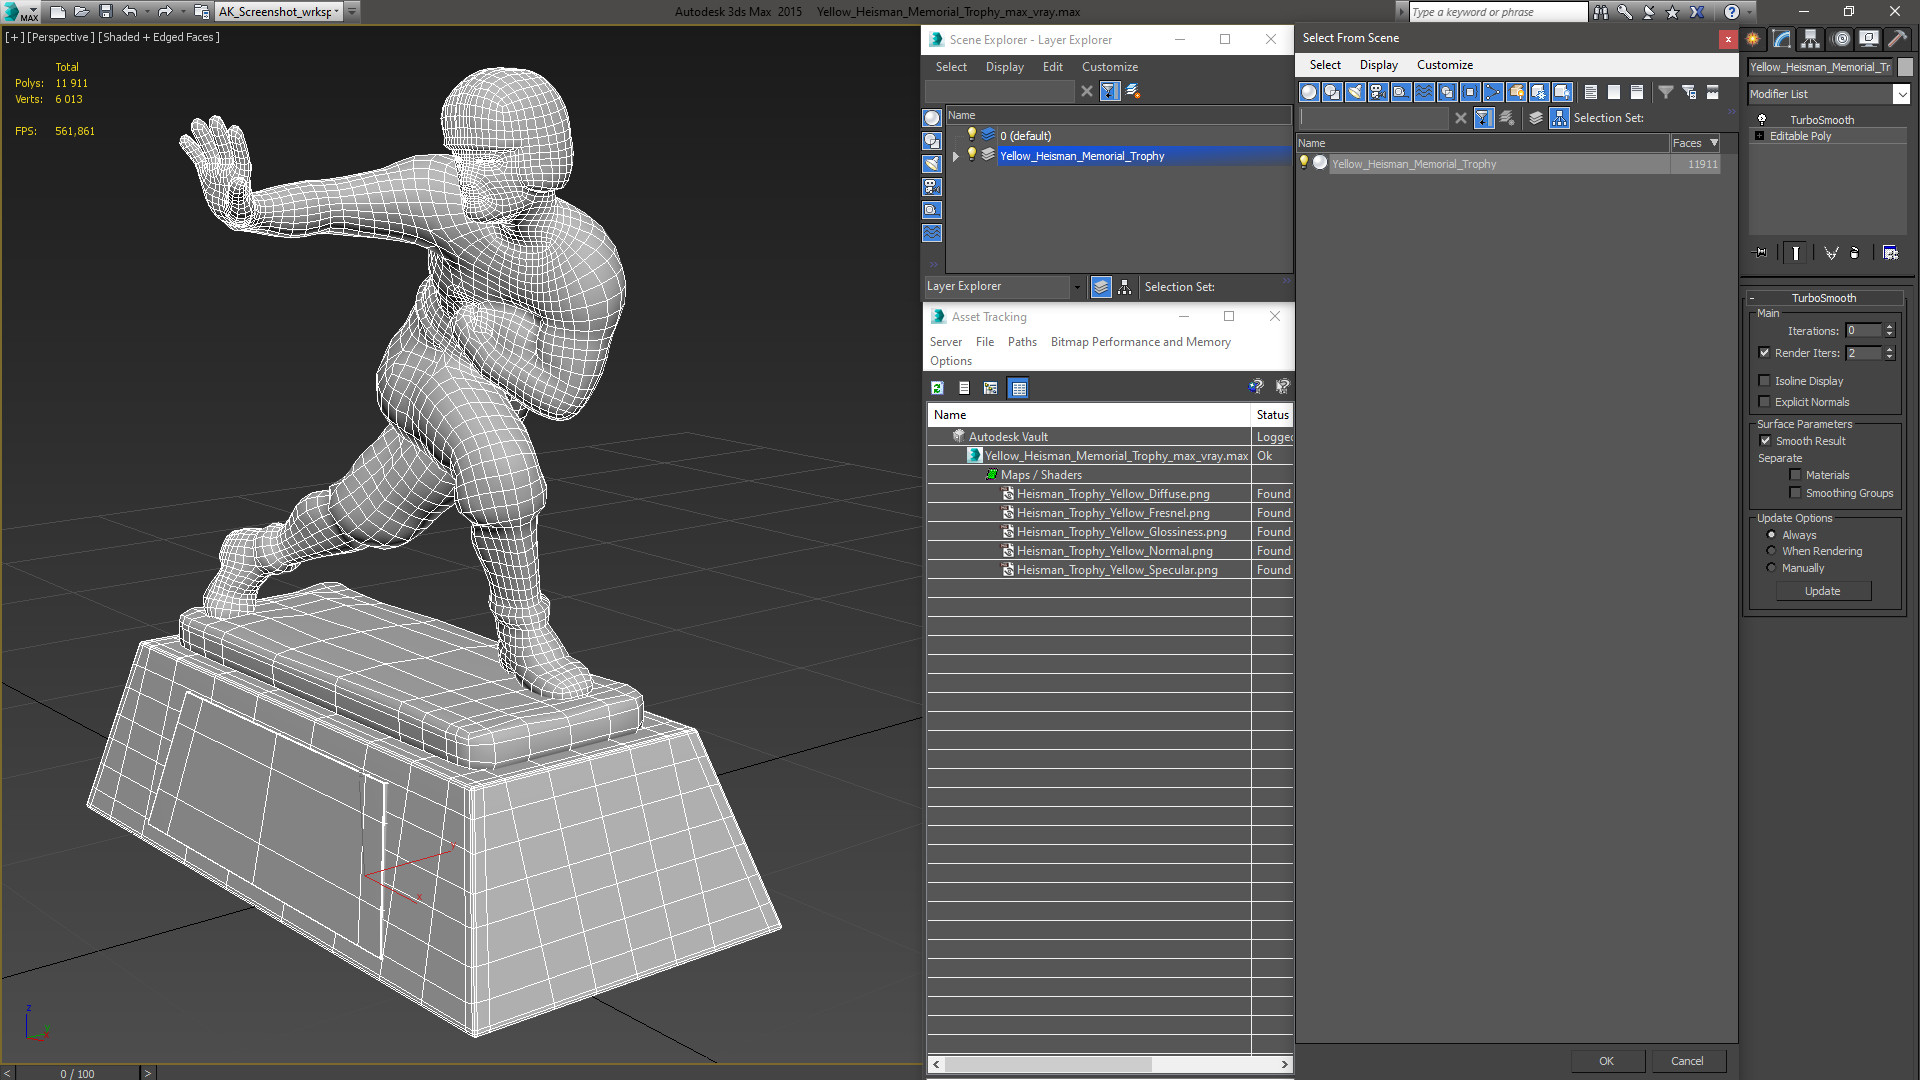The width and height of the screenshot is (1920, 1080).
Task: Toggle Display Lights filter in Select From Scene
Action: click(1355, 92)
